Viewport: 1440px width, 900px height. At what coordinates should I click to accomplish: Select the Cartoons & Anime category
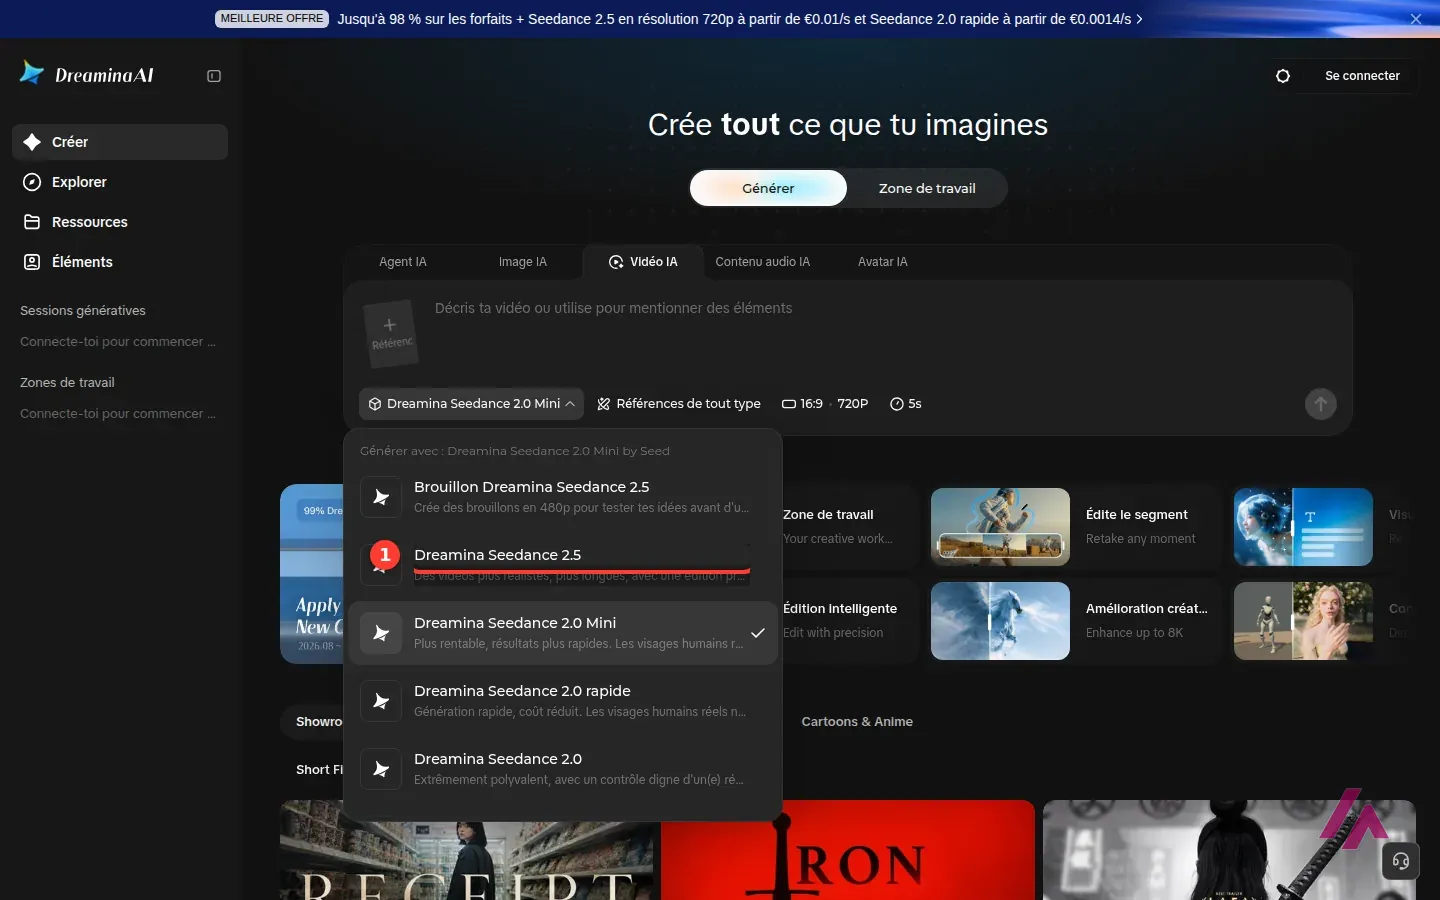point(857,722)
